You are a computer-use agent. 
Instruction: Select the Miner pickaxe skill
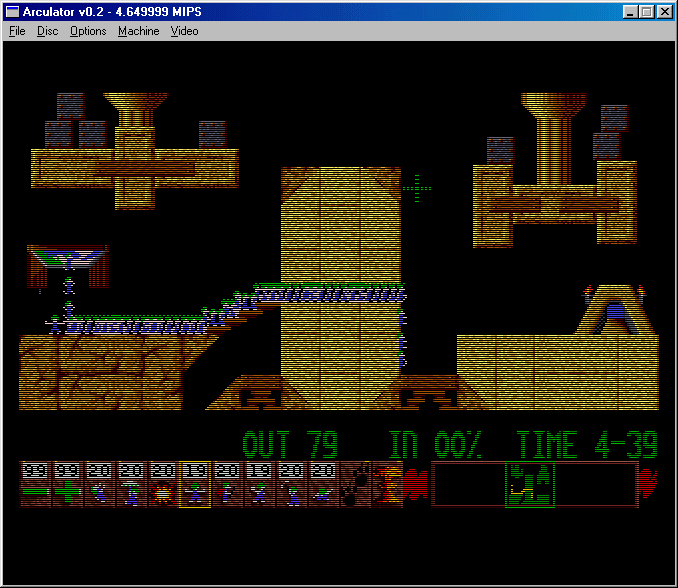(x=291, y=485)
